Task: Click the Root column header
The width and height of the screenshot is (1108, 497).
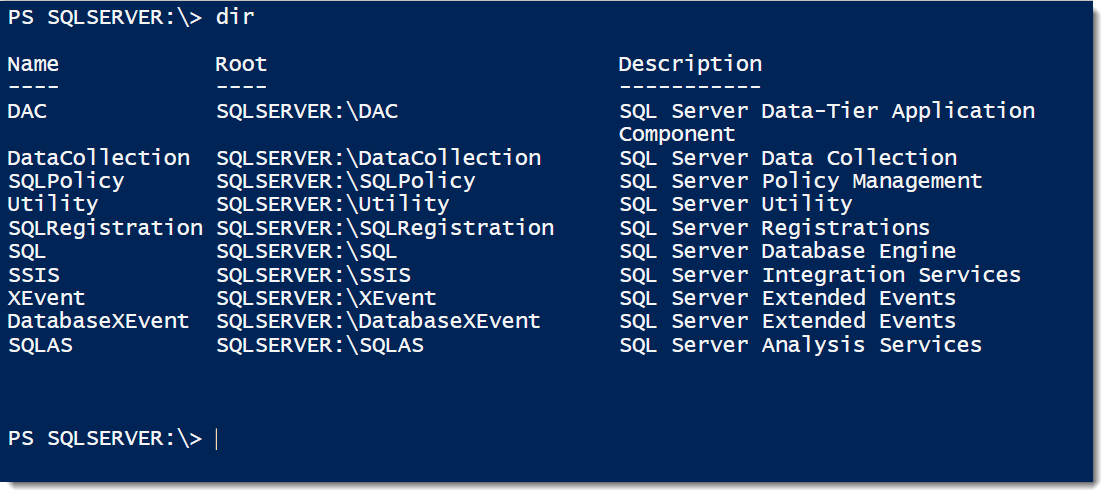Action: click(x=241, y=64)
